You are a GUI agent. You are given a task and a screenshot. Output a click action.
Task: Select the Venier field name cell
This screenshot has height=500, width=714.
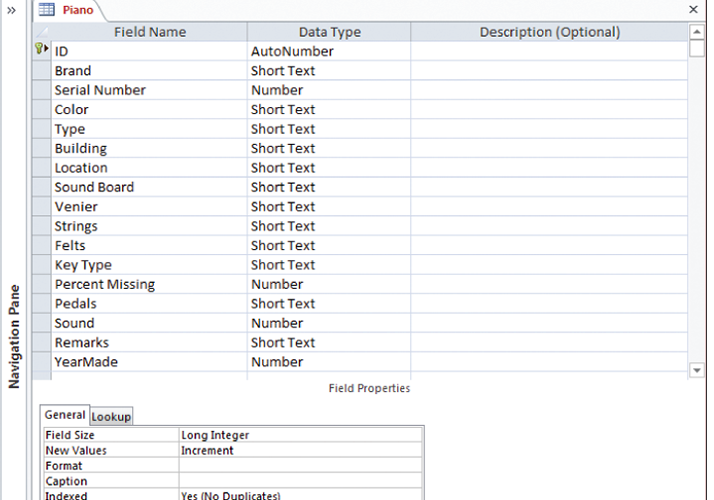click(x=149, y=207)
